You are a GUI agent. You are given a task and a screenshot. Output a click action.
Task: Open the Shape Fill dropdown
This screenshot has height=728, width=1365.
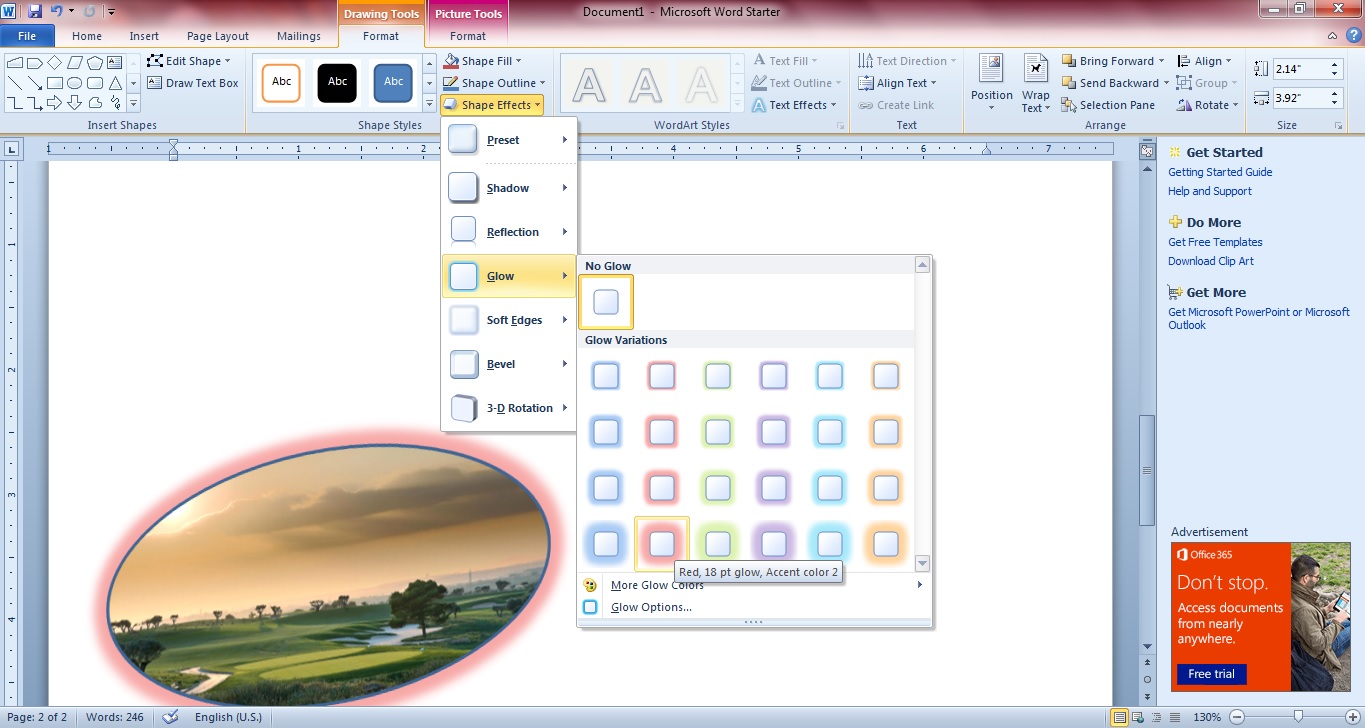(487, 60)
